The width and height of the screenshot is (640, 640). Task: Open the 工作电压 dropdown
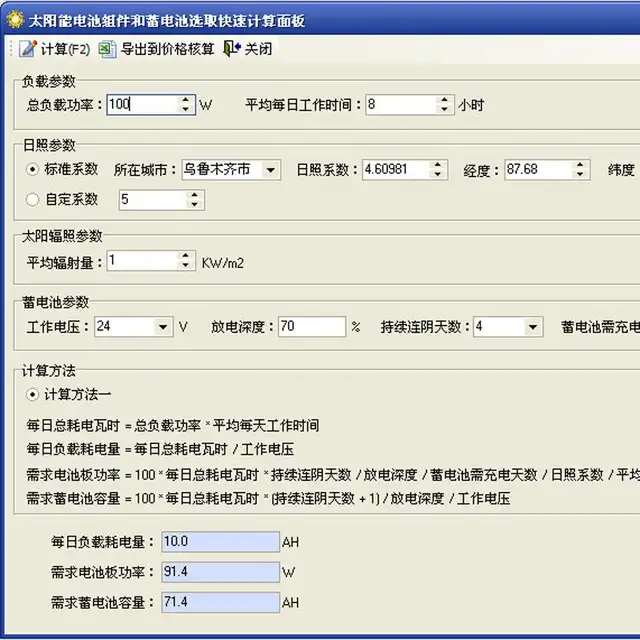(x=163, y=327)
